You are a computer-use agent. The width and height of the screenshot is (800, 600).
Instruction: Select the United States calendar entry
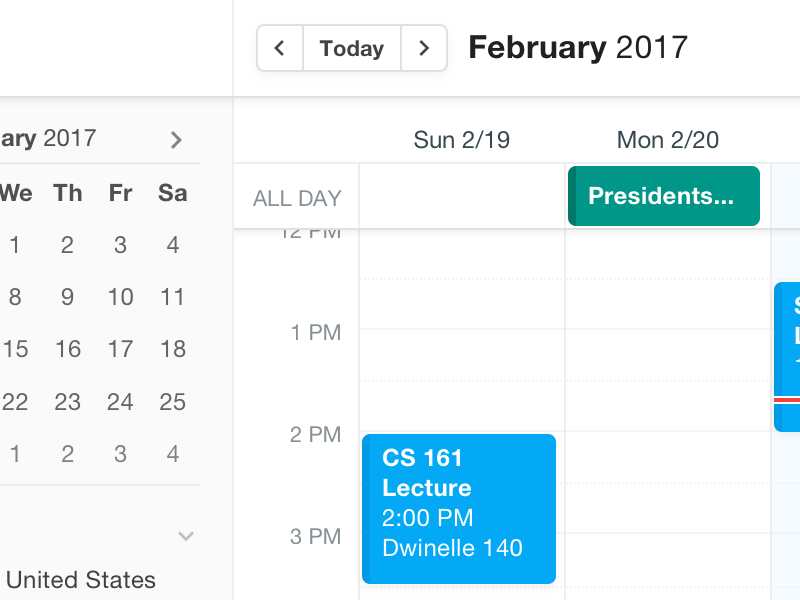click(80, 580)
